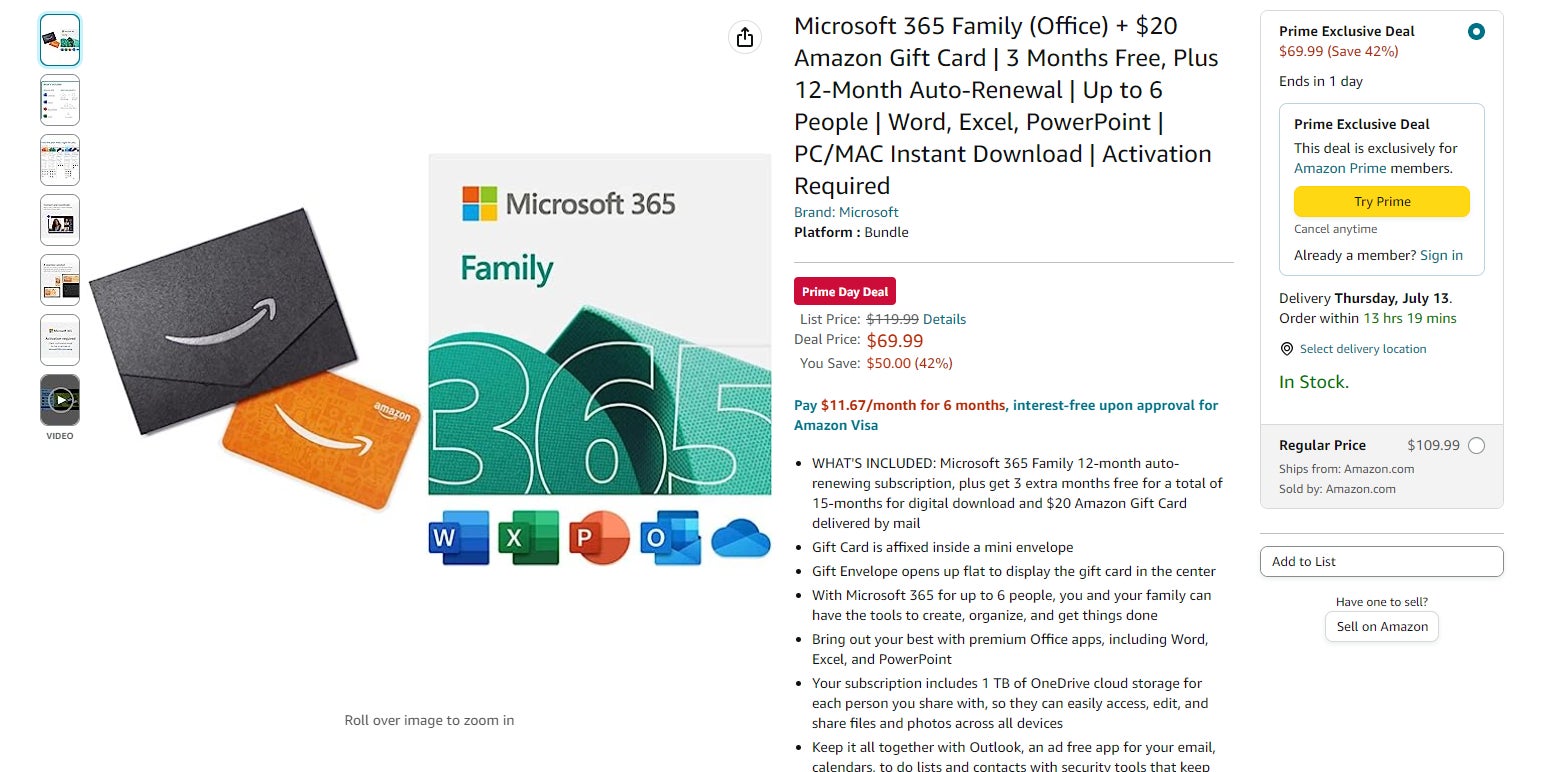Image resolution: width=1547 pixels, height=772 pixels.
Task: Open the second thumbnail in the image strip
Action: [x=59, y=100]
